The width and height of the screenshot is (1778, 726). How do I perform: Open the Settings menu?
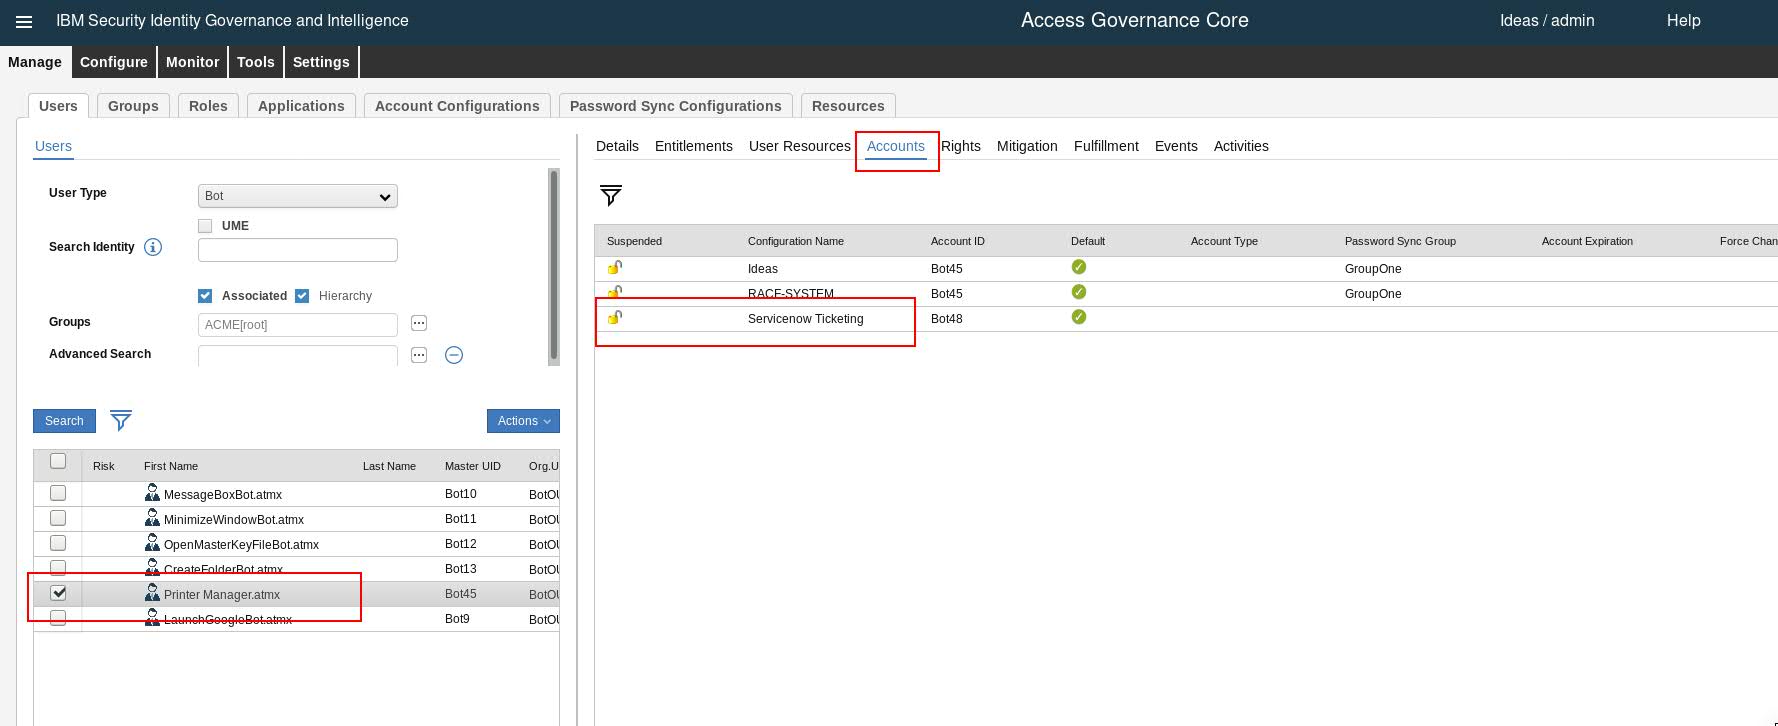click(321, 62)
